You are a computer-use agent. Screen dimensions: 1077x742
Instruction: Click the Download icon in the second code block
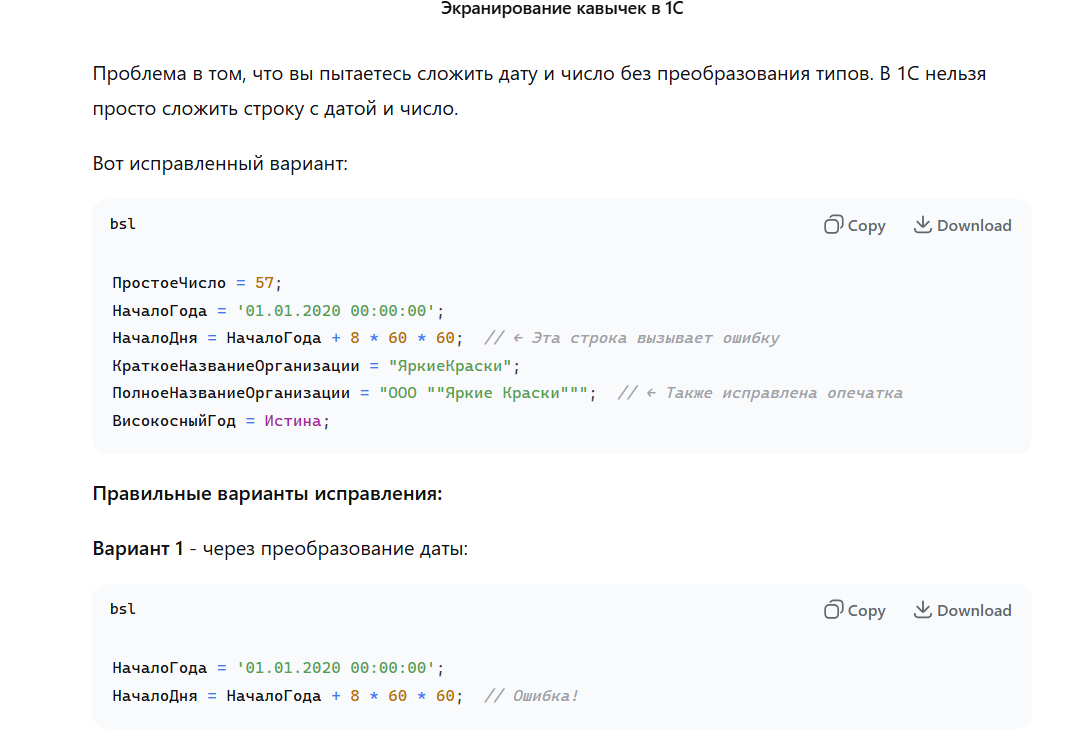coord(922,610)
